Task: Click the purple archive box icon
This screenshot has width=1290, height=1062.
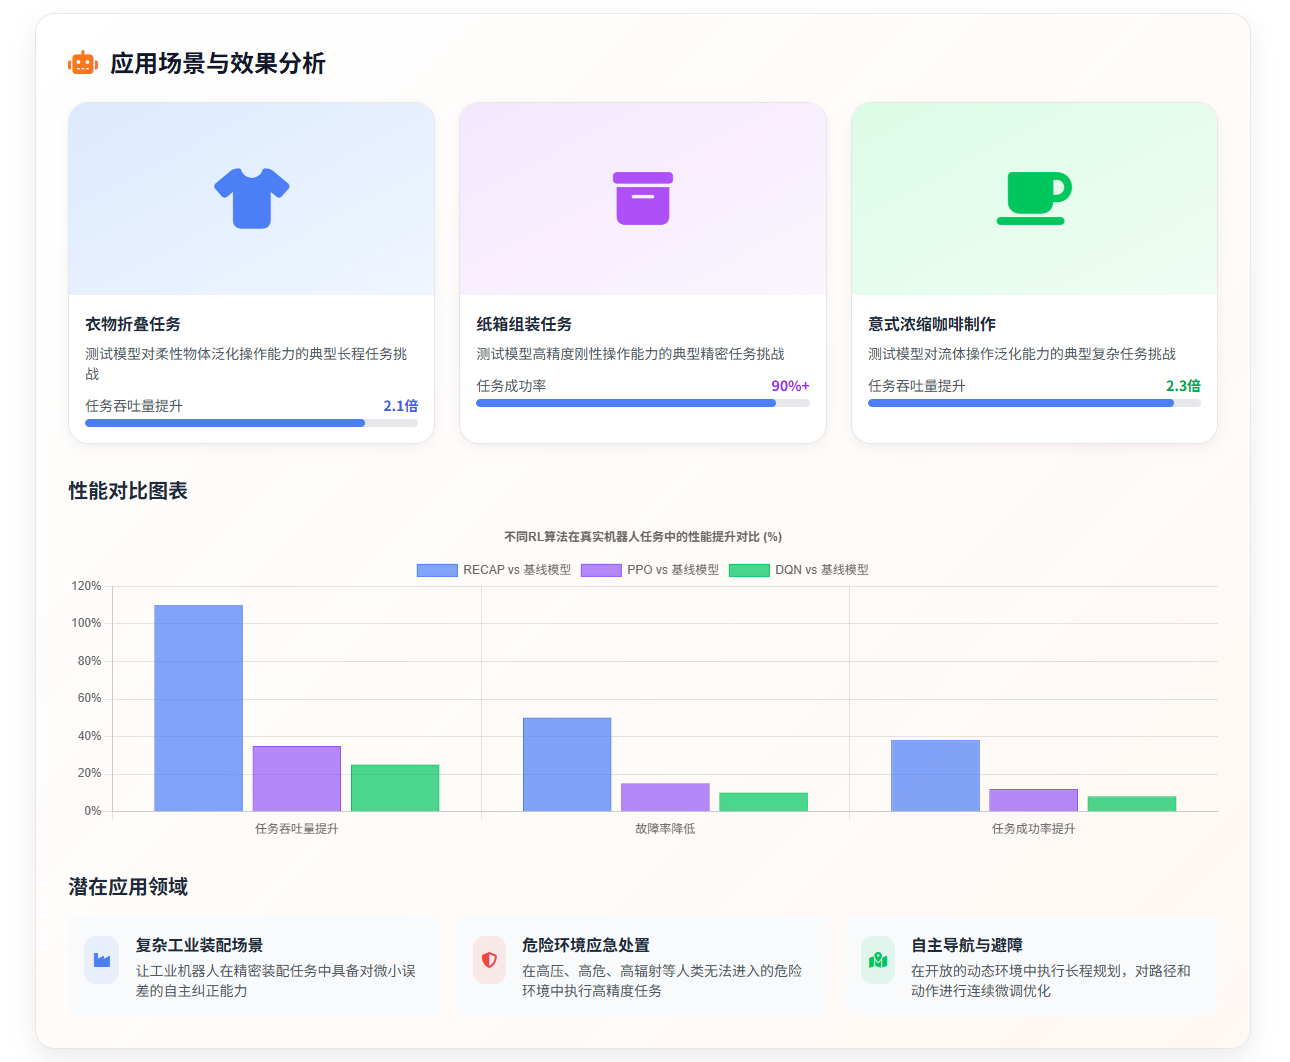Action: [x=643, y=198]
